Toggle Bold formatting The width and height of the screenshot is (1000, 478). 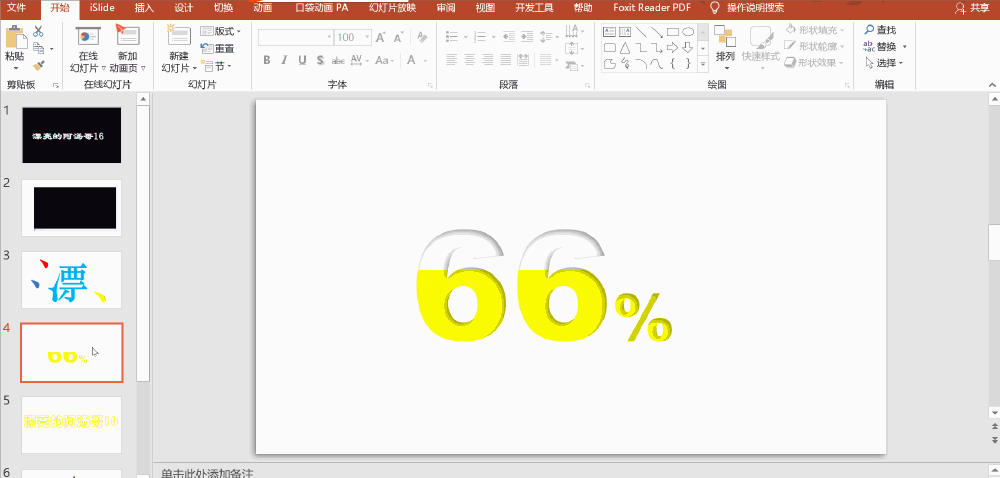(267, 60)
